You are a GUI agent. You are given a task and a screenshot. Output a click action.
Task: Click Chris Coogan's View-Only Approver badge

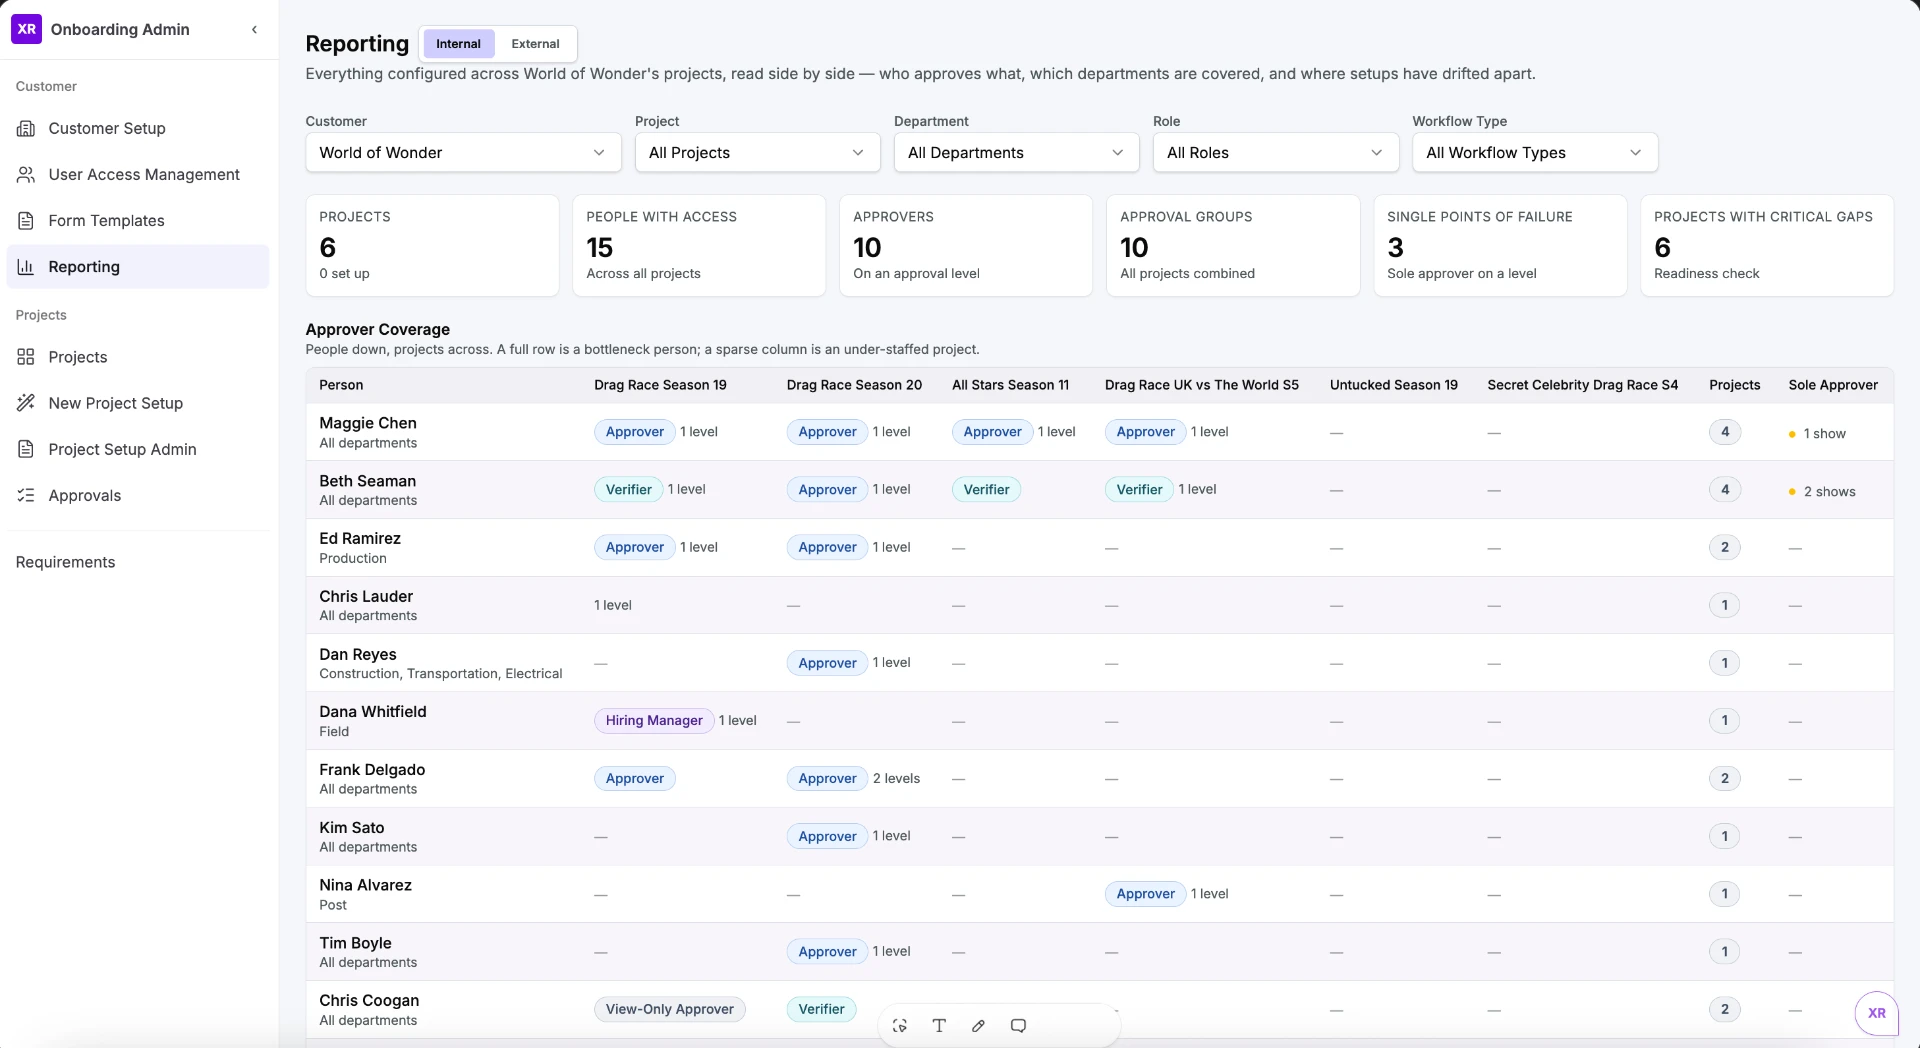(669, 1010)
